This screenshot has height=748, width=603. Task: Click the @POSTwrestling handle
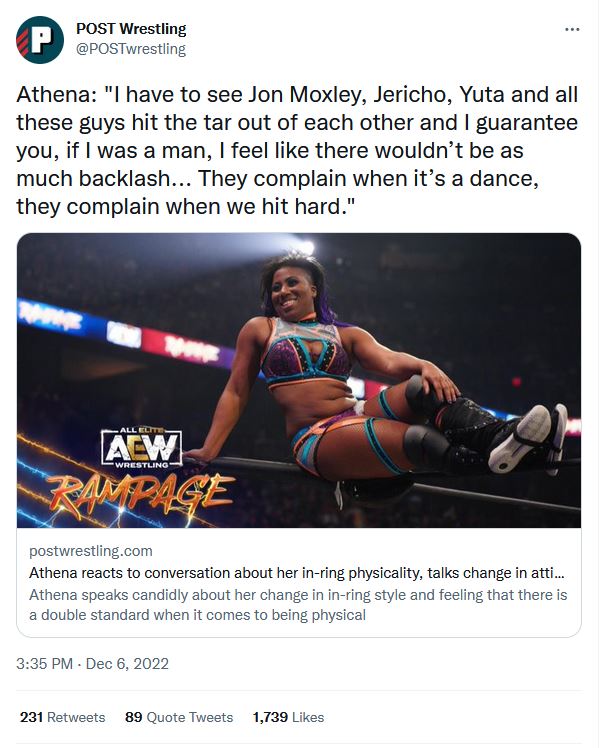click(x=131, y=48)
